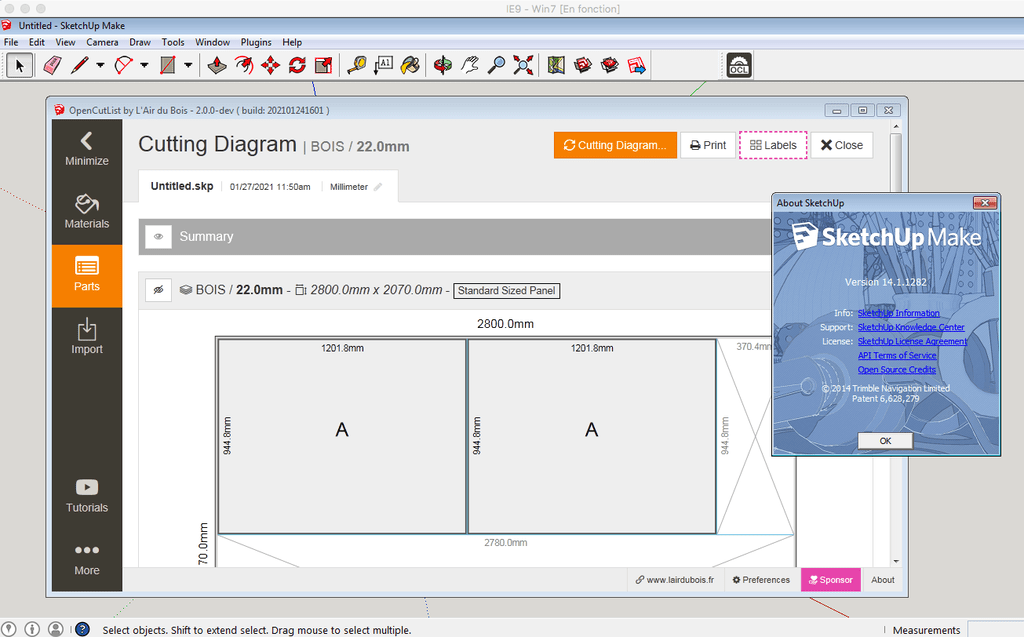Open Arc tool dropdown arrow

point(144,65)
